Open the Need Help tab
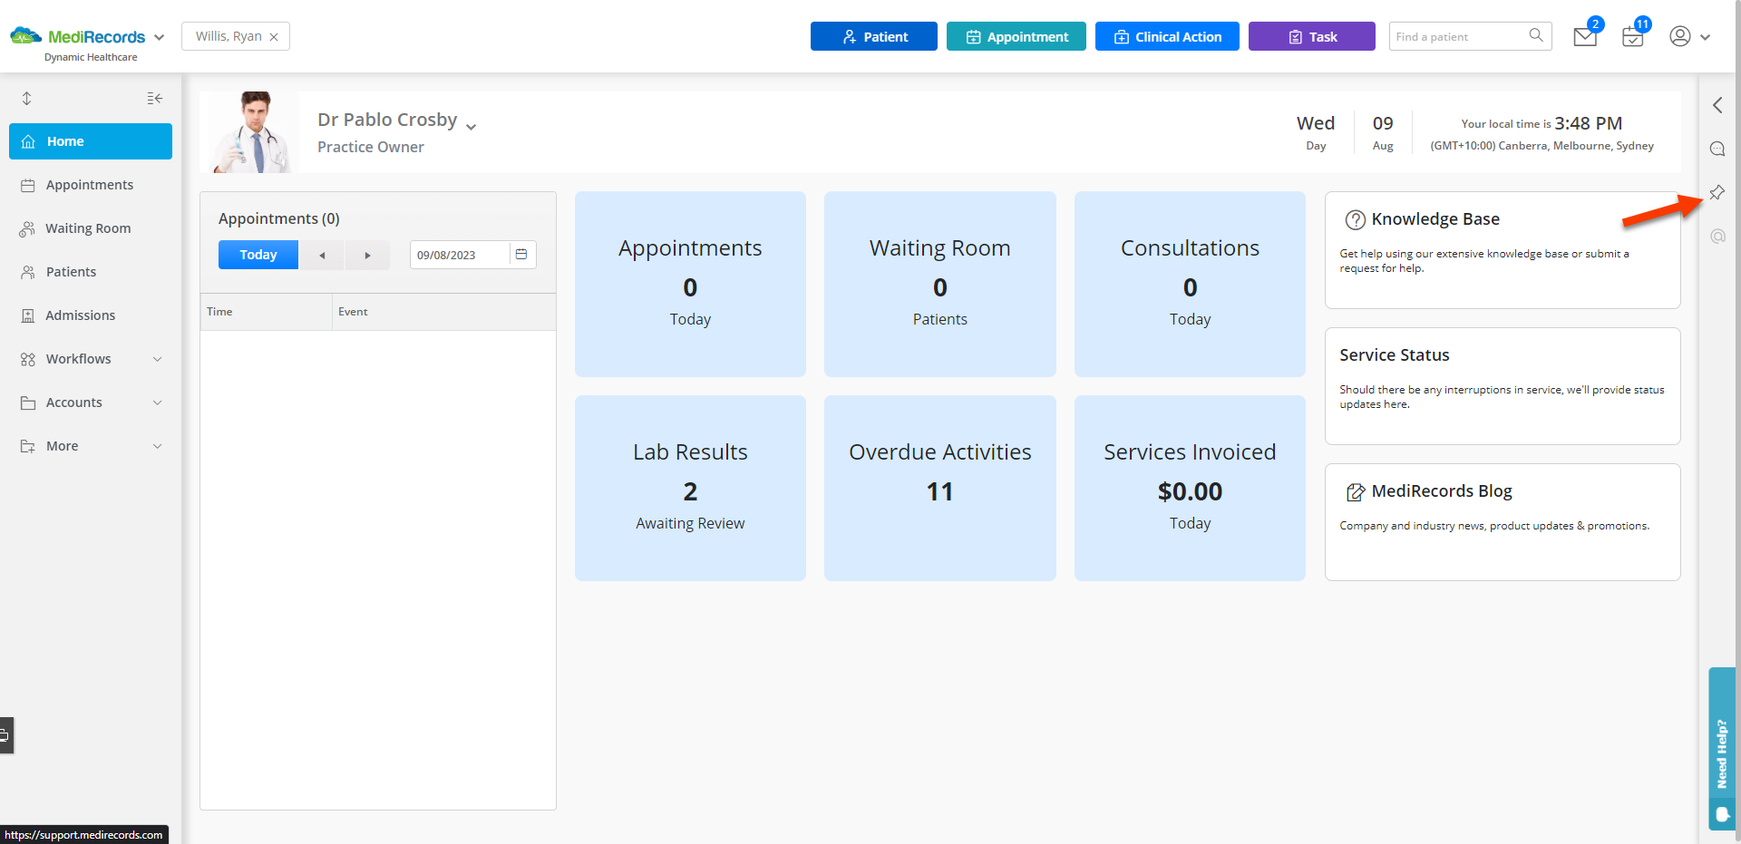This screenshot has width=1741, height=844. pos(1721,748)
